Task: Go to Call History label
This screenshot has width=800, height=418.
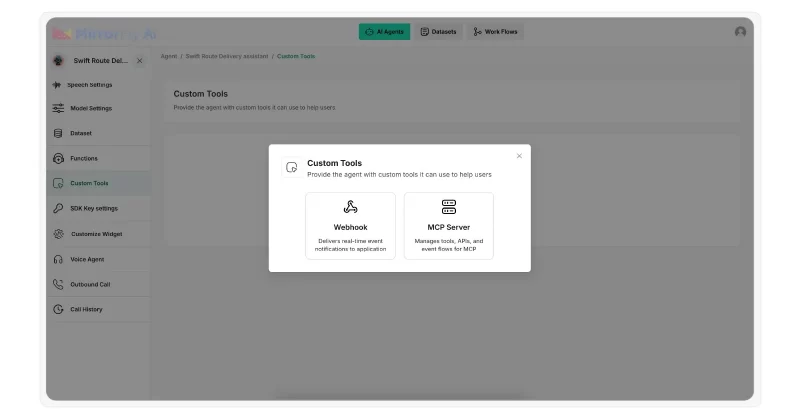Action: [86, 309]
